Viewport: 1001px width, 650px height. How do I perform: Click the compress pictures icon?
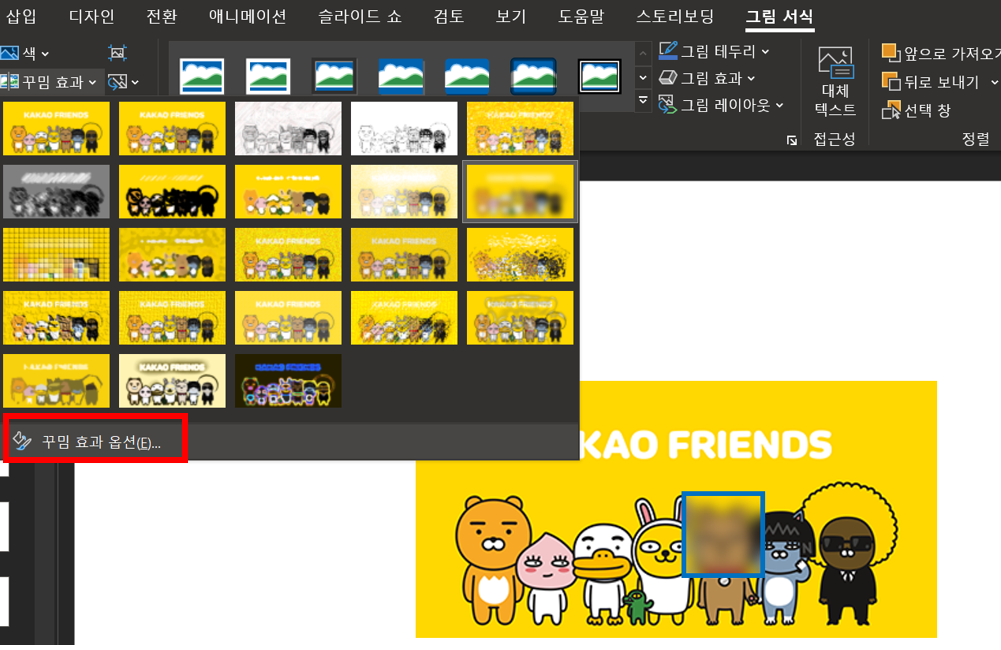[x=117, y=53]
